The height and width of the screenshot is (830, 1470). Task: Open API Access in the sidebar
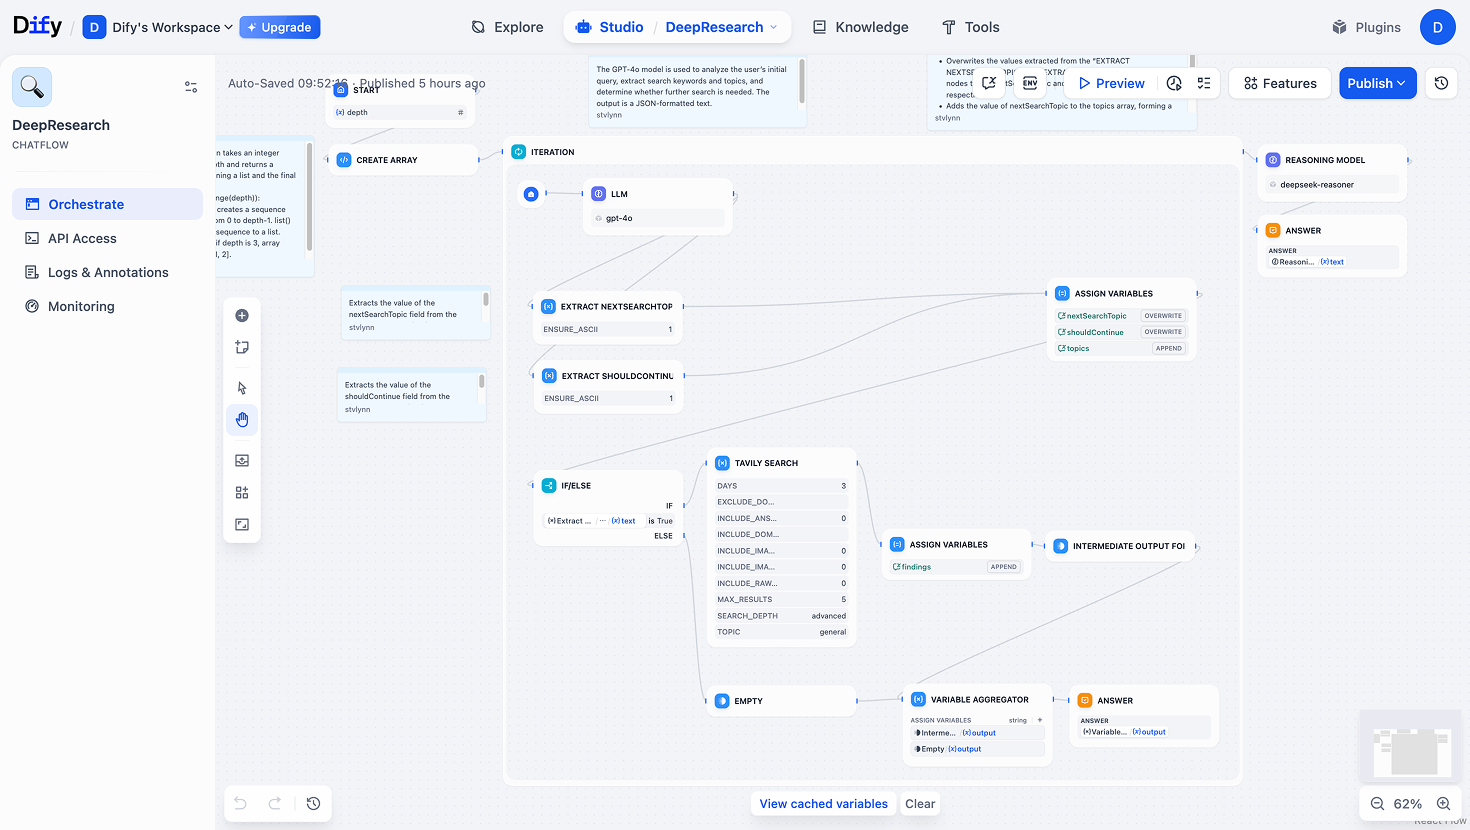(x=107, y=238)
